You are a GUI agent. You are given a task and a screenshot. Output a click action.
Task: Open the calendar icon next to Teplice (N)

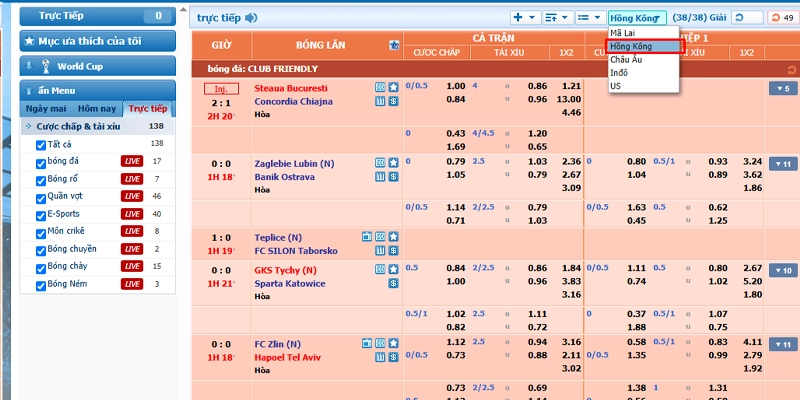point(367,237)
